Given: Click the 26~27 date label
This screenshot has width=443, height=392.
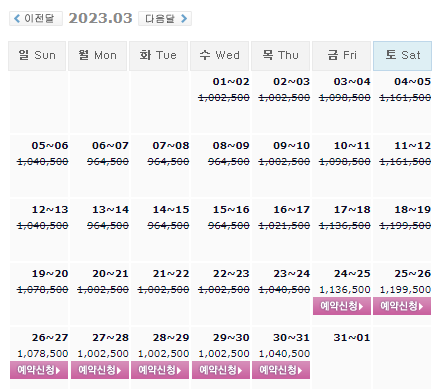Looking at the screenshot, I should tap(50, 338).
